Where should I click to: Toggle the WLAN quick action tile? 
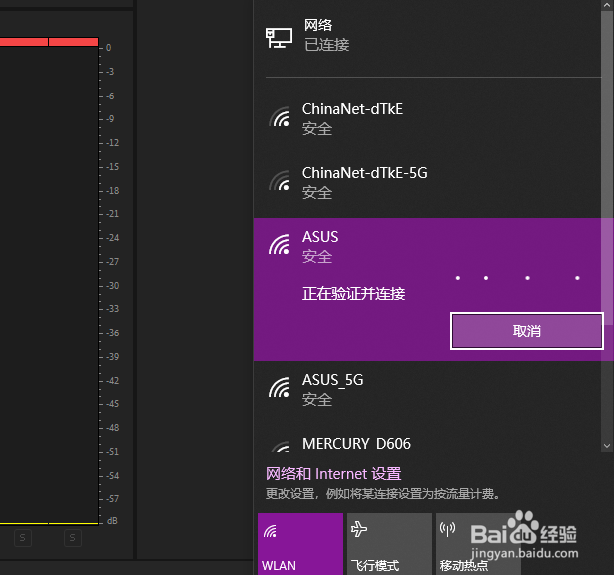click(300, 544)
